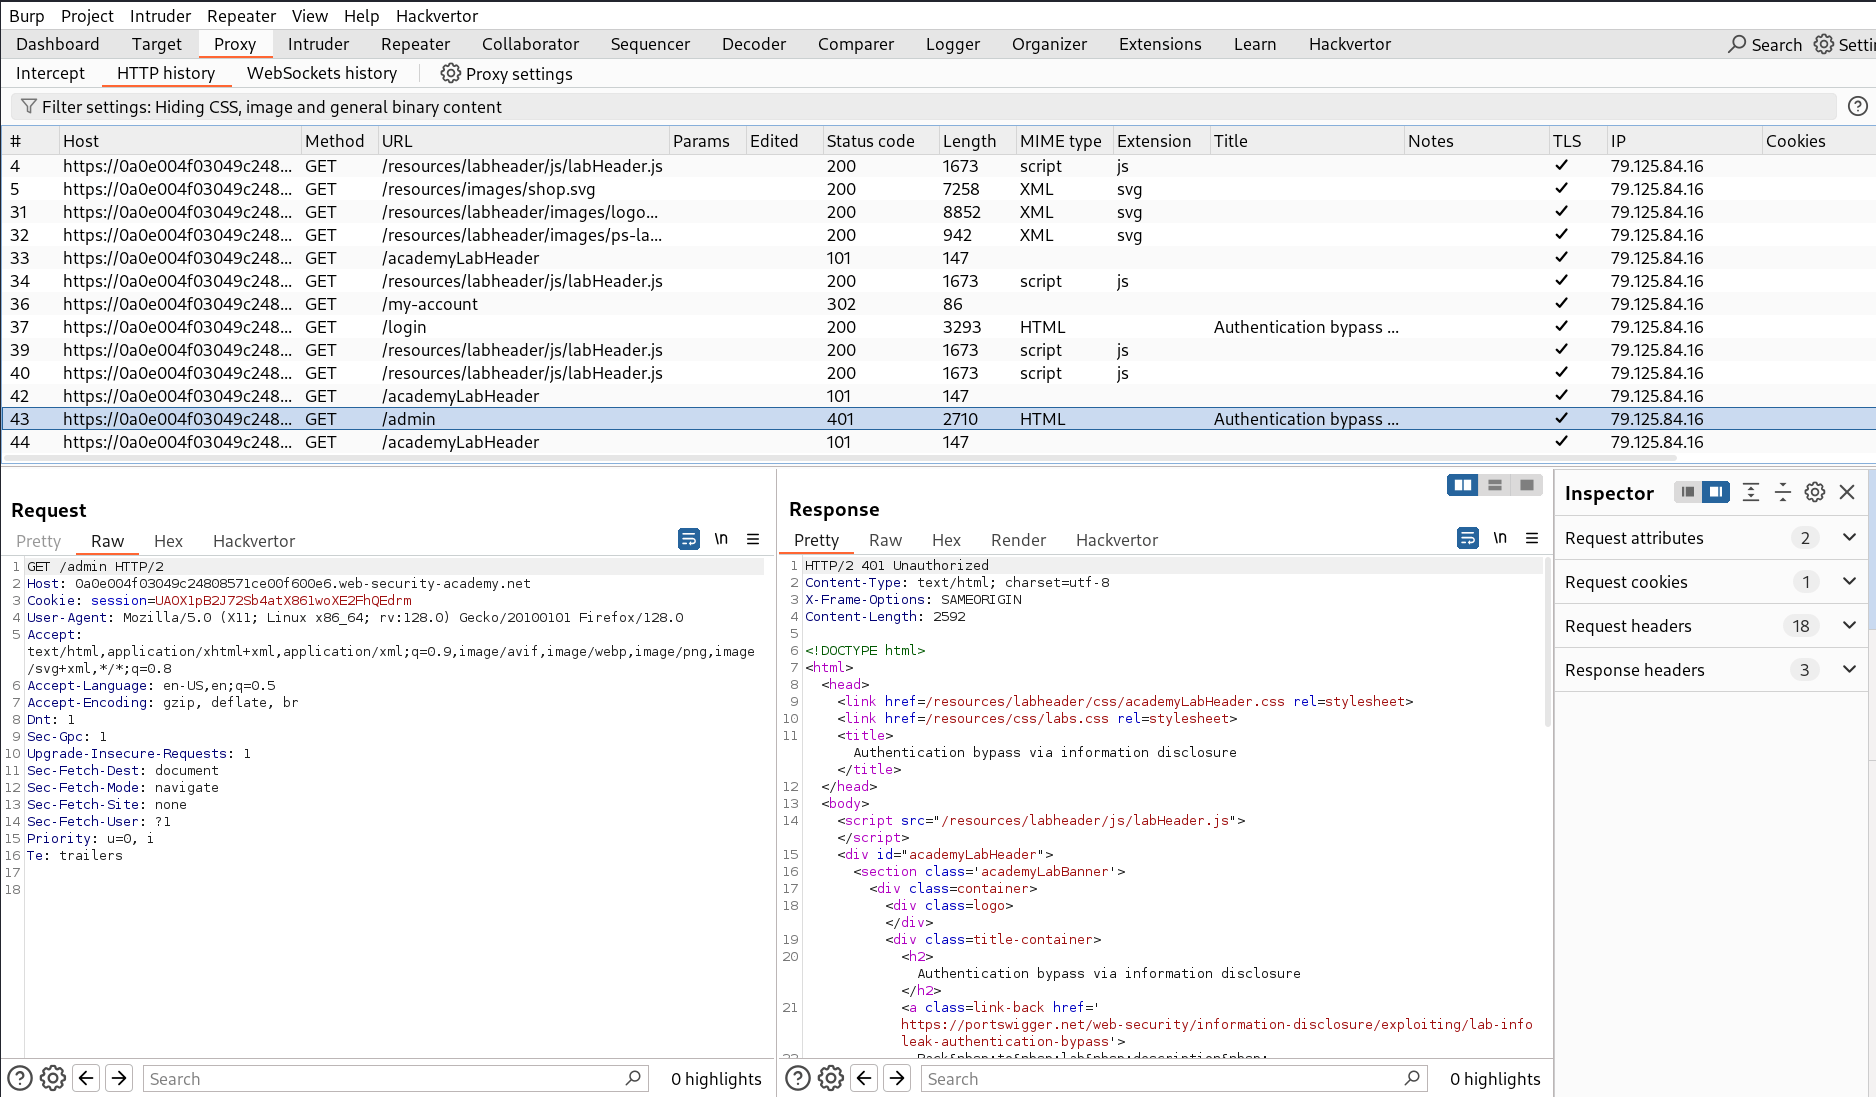The image size is (1876, 1097).
Task: Open Inspector settings gear
Action: click(1815, 492)
